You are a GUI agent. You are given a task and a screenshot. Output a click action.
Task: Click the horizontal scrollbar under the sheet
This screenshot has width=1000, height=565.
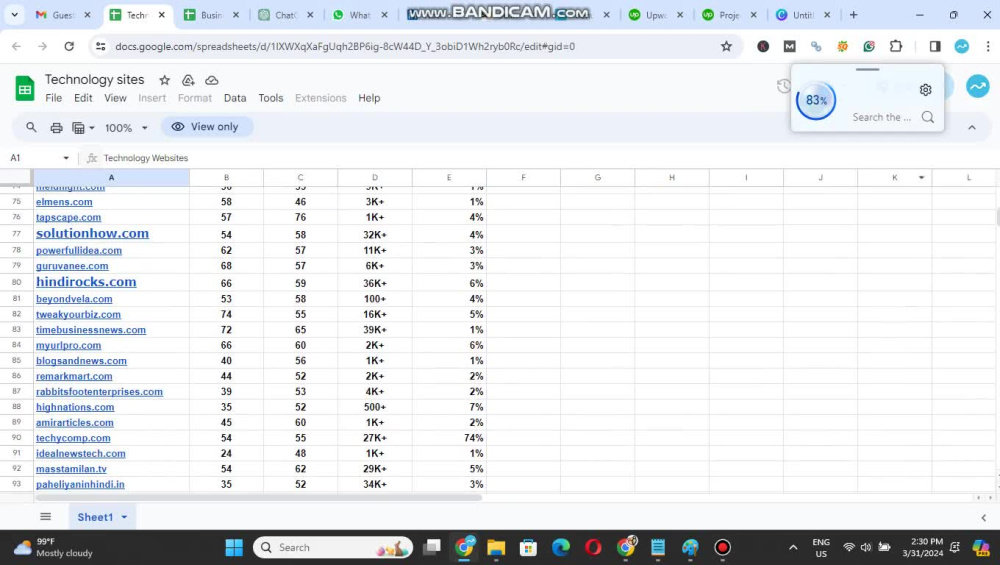click(258, 497)
